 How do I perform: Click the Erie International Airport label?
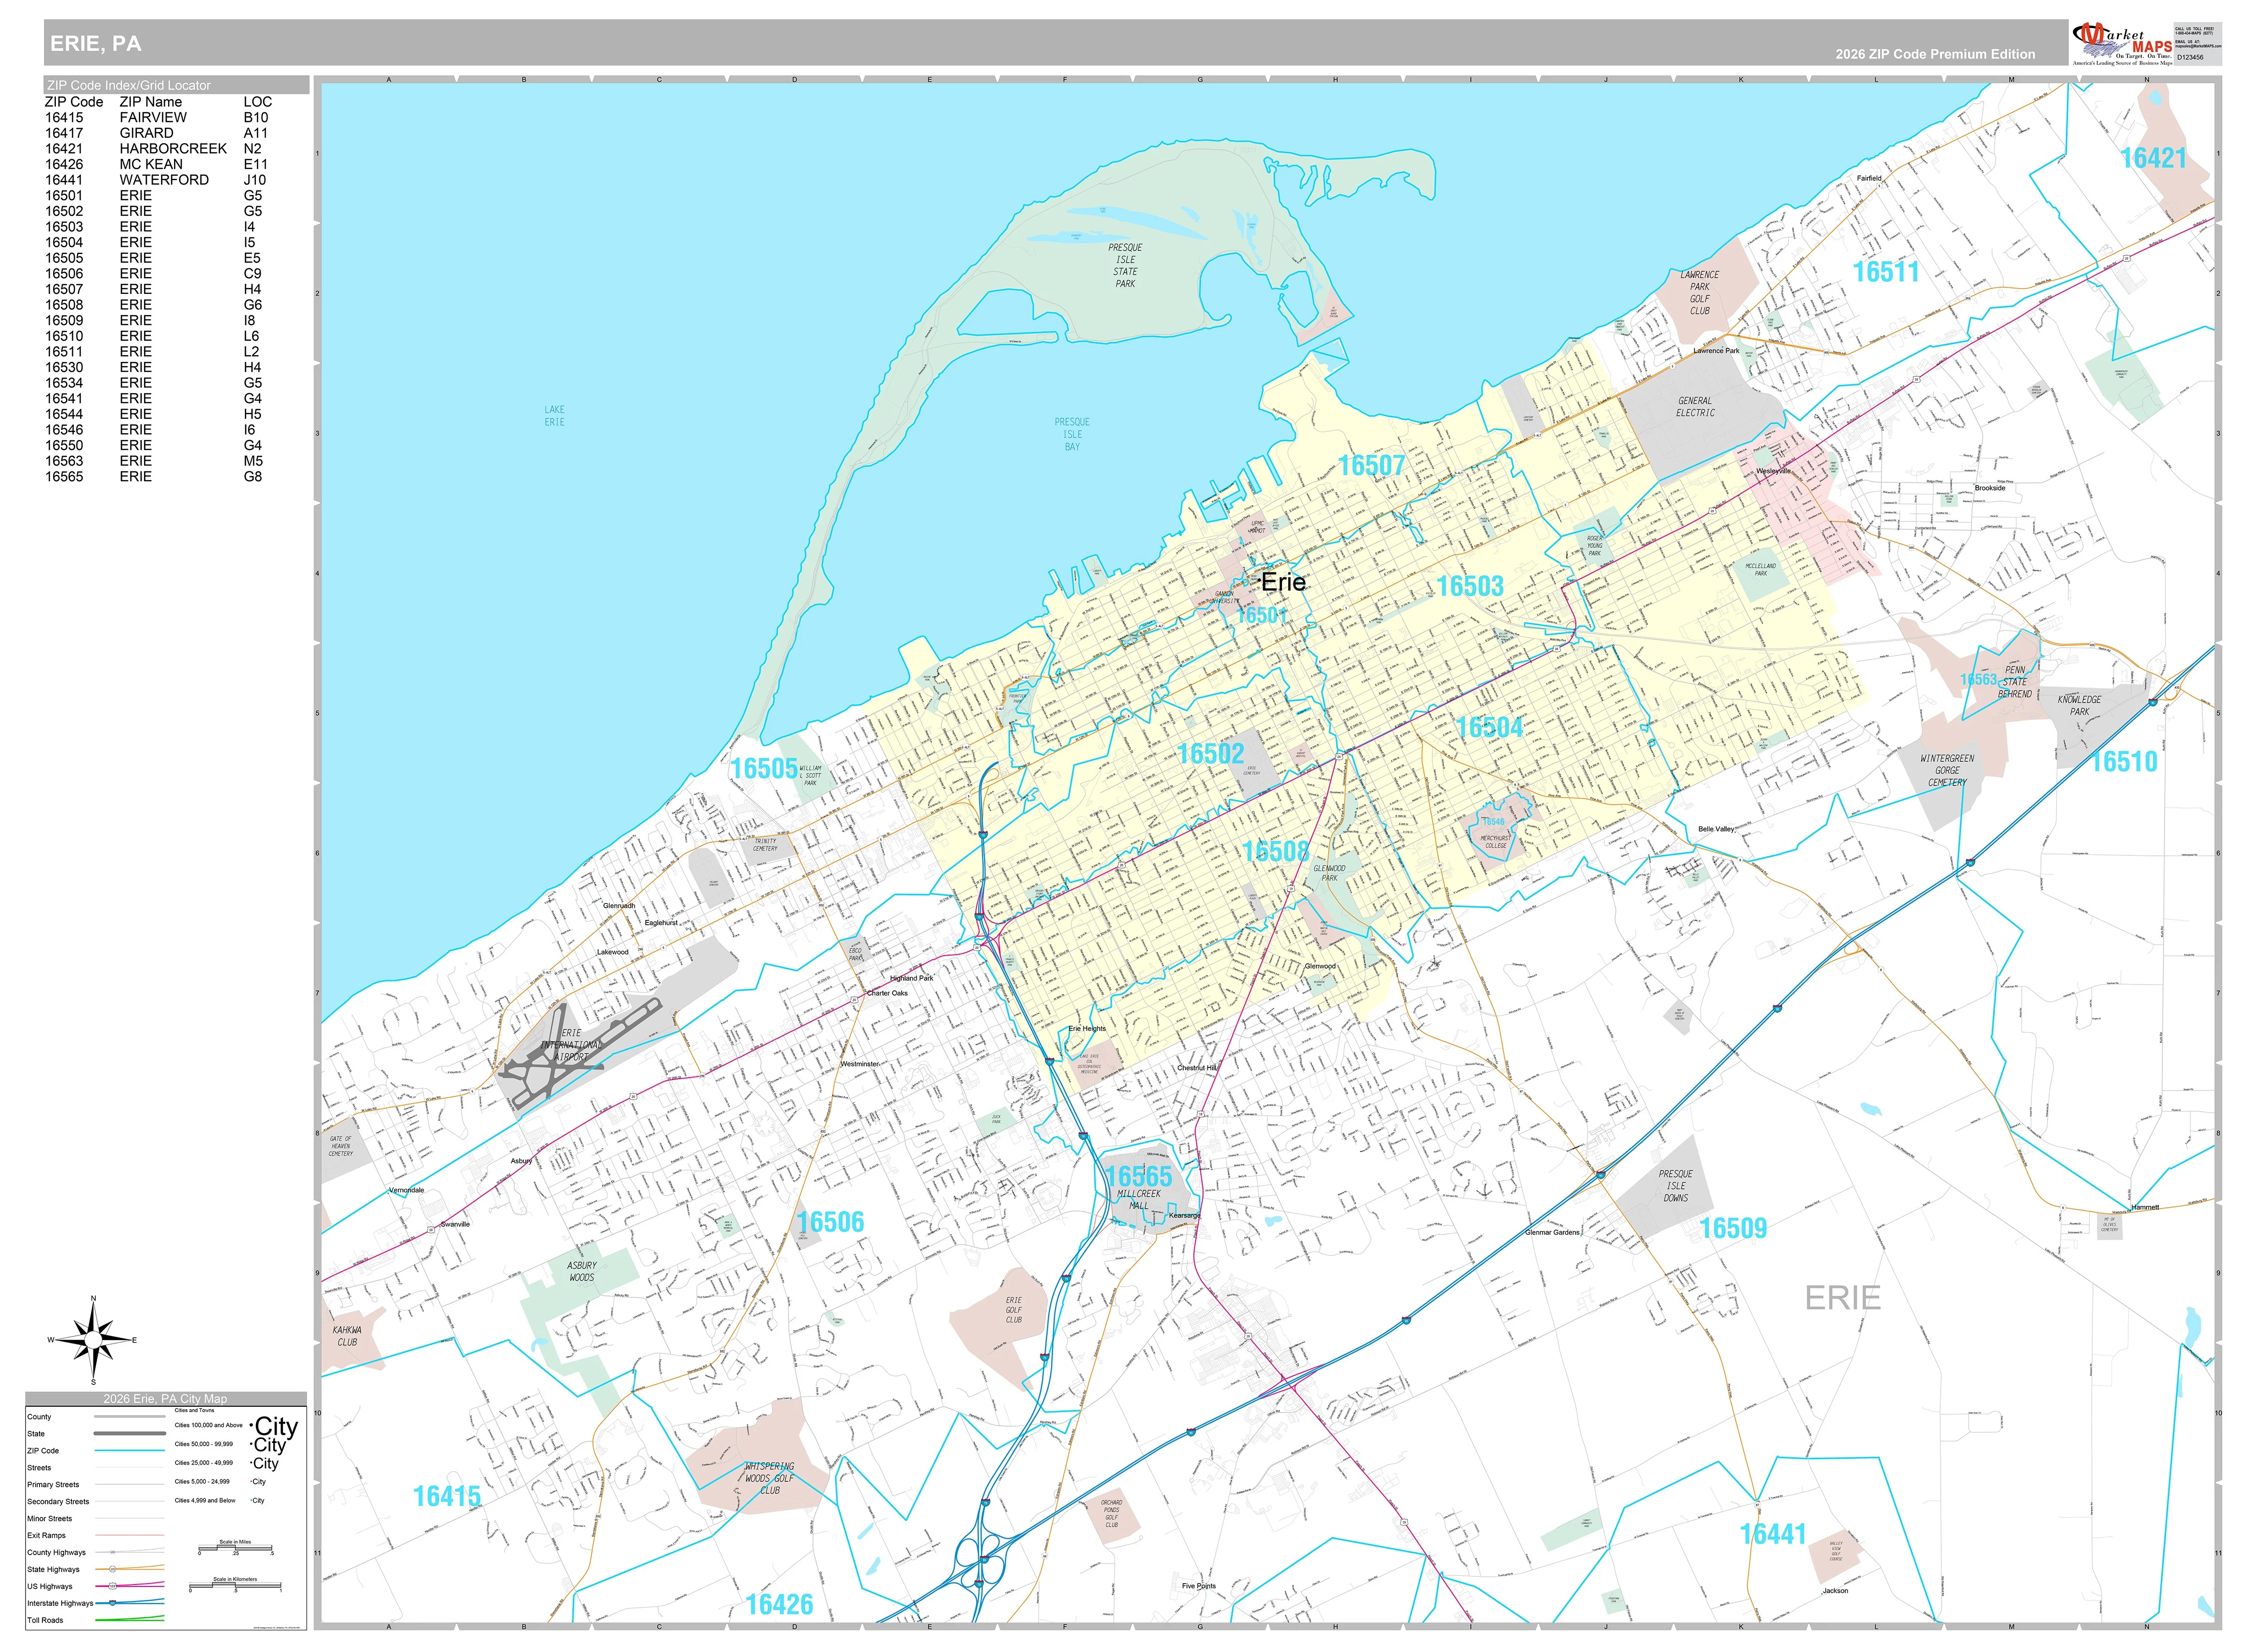[571, 1045]
